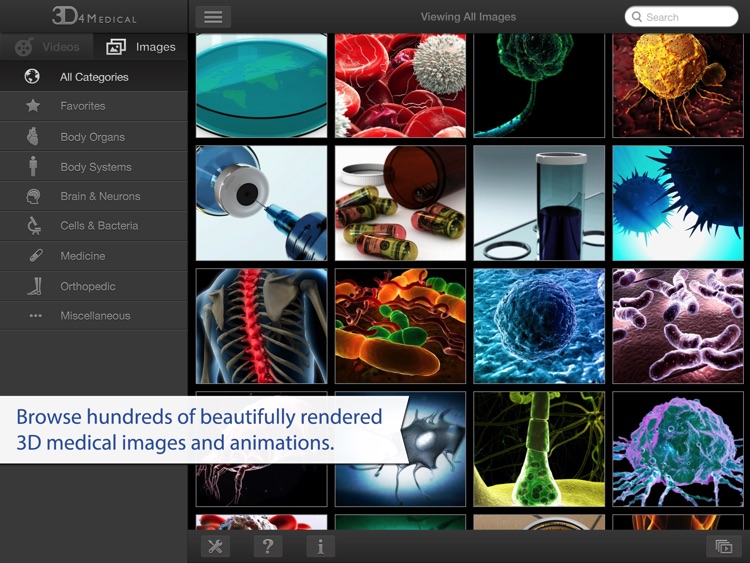Click the magnifier icon in Search
This screenshot has width=750, height=563.
[637, 17]
